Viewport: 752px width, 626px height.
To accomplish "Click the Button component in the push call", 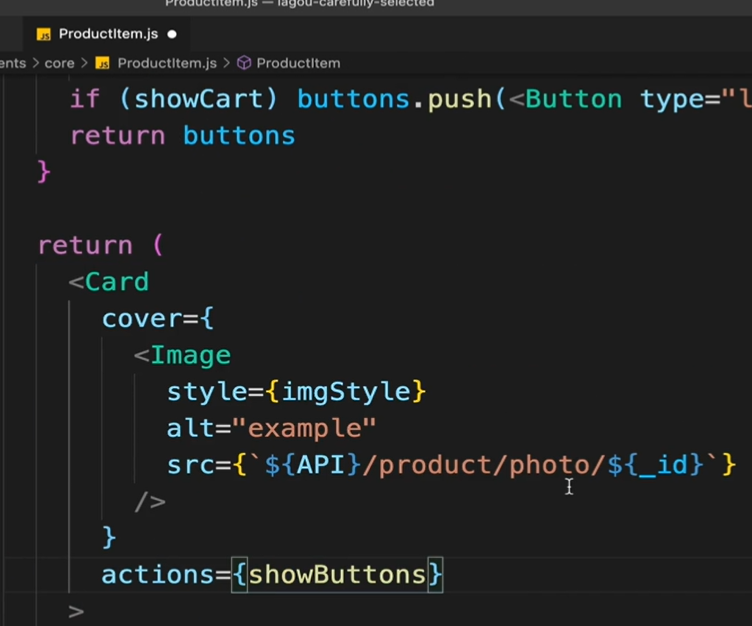I will coord(574,100).
